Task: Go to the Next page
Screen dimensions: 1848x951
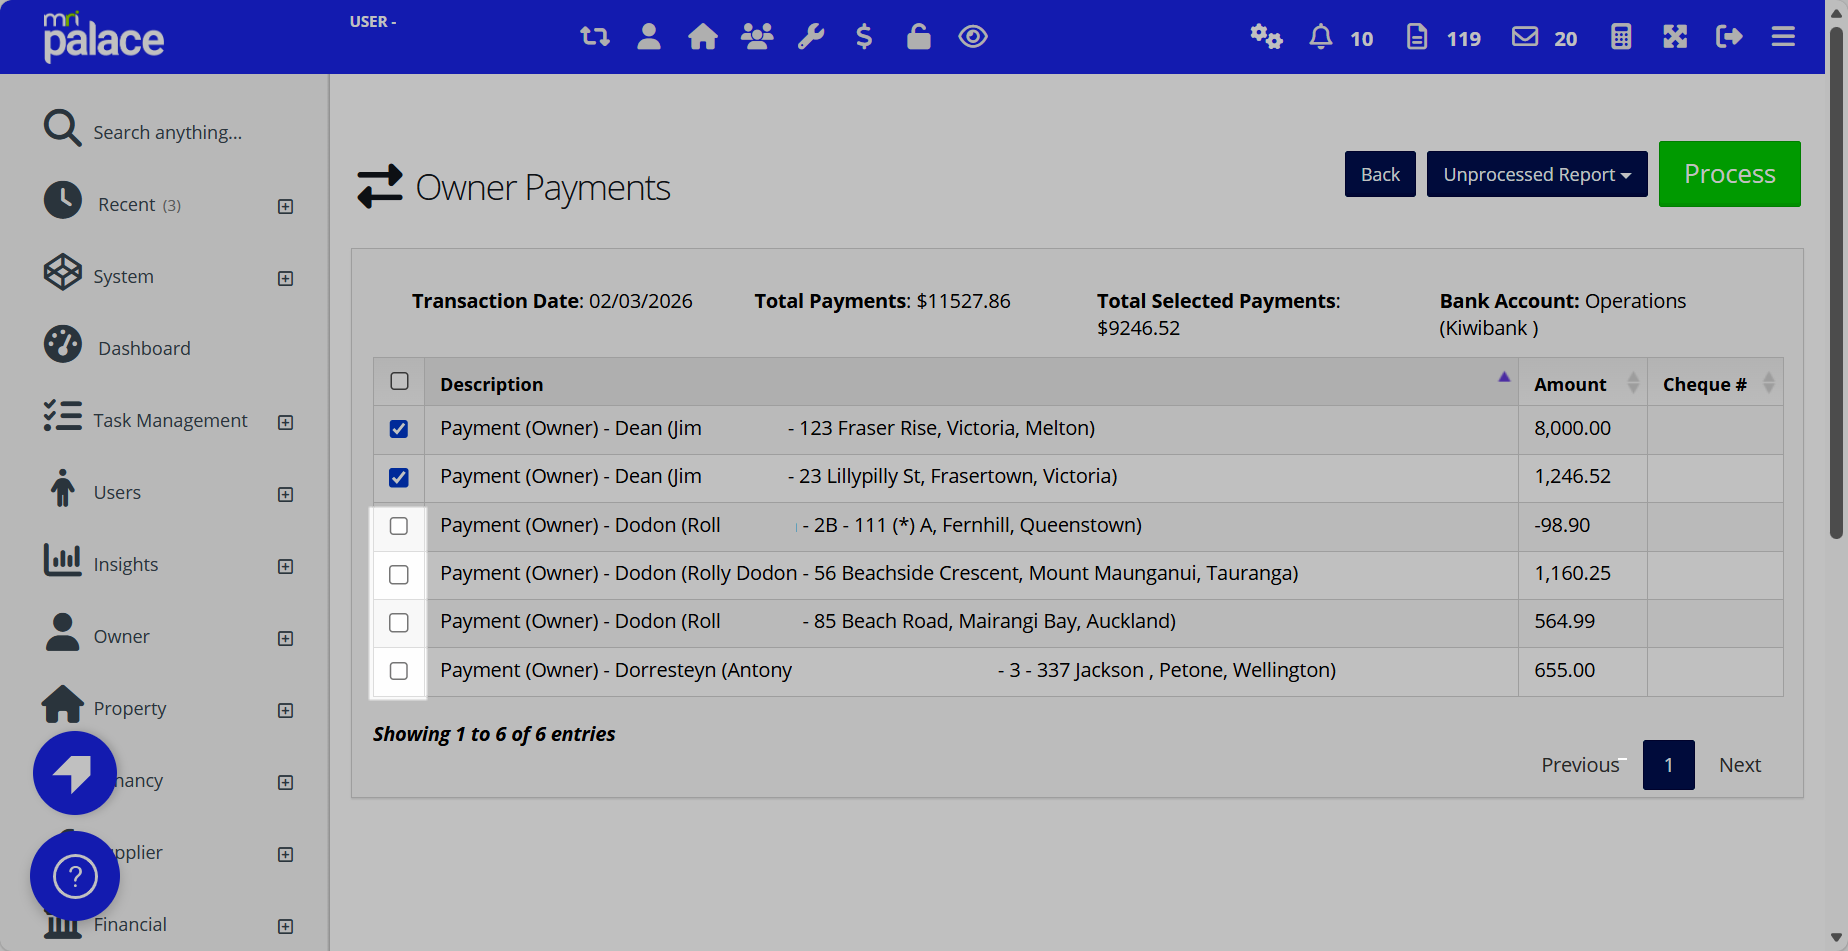Action: tap(1740, 765)
